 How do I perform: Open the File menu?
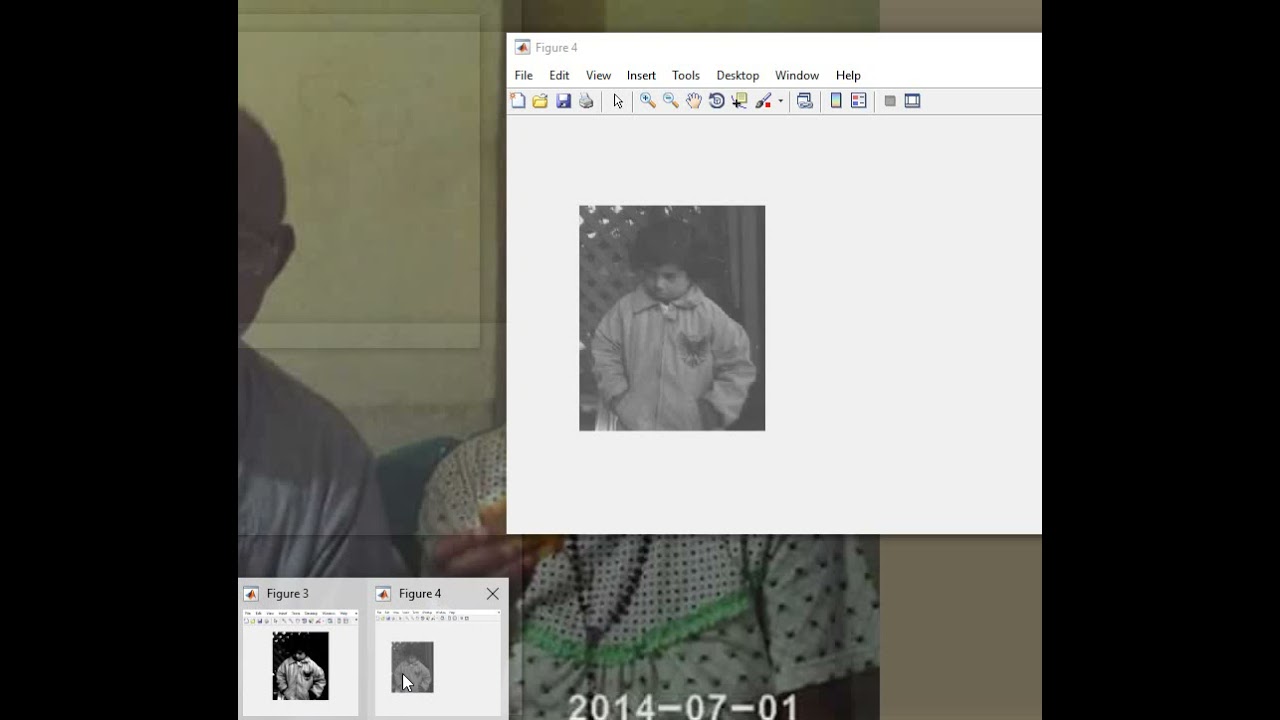point(524,75)
